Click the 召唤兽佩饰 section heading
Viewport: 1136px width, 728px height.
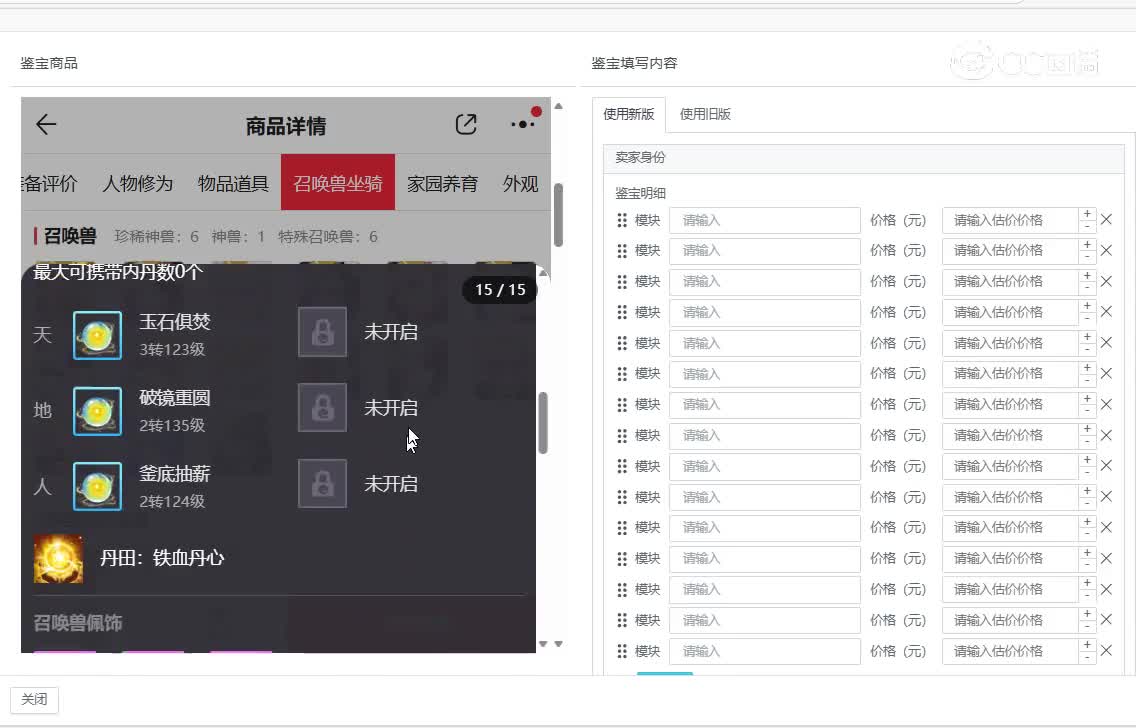point(78,623)
